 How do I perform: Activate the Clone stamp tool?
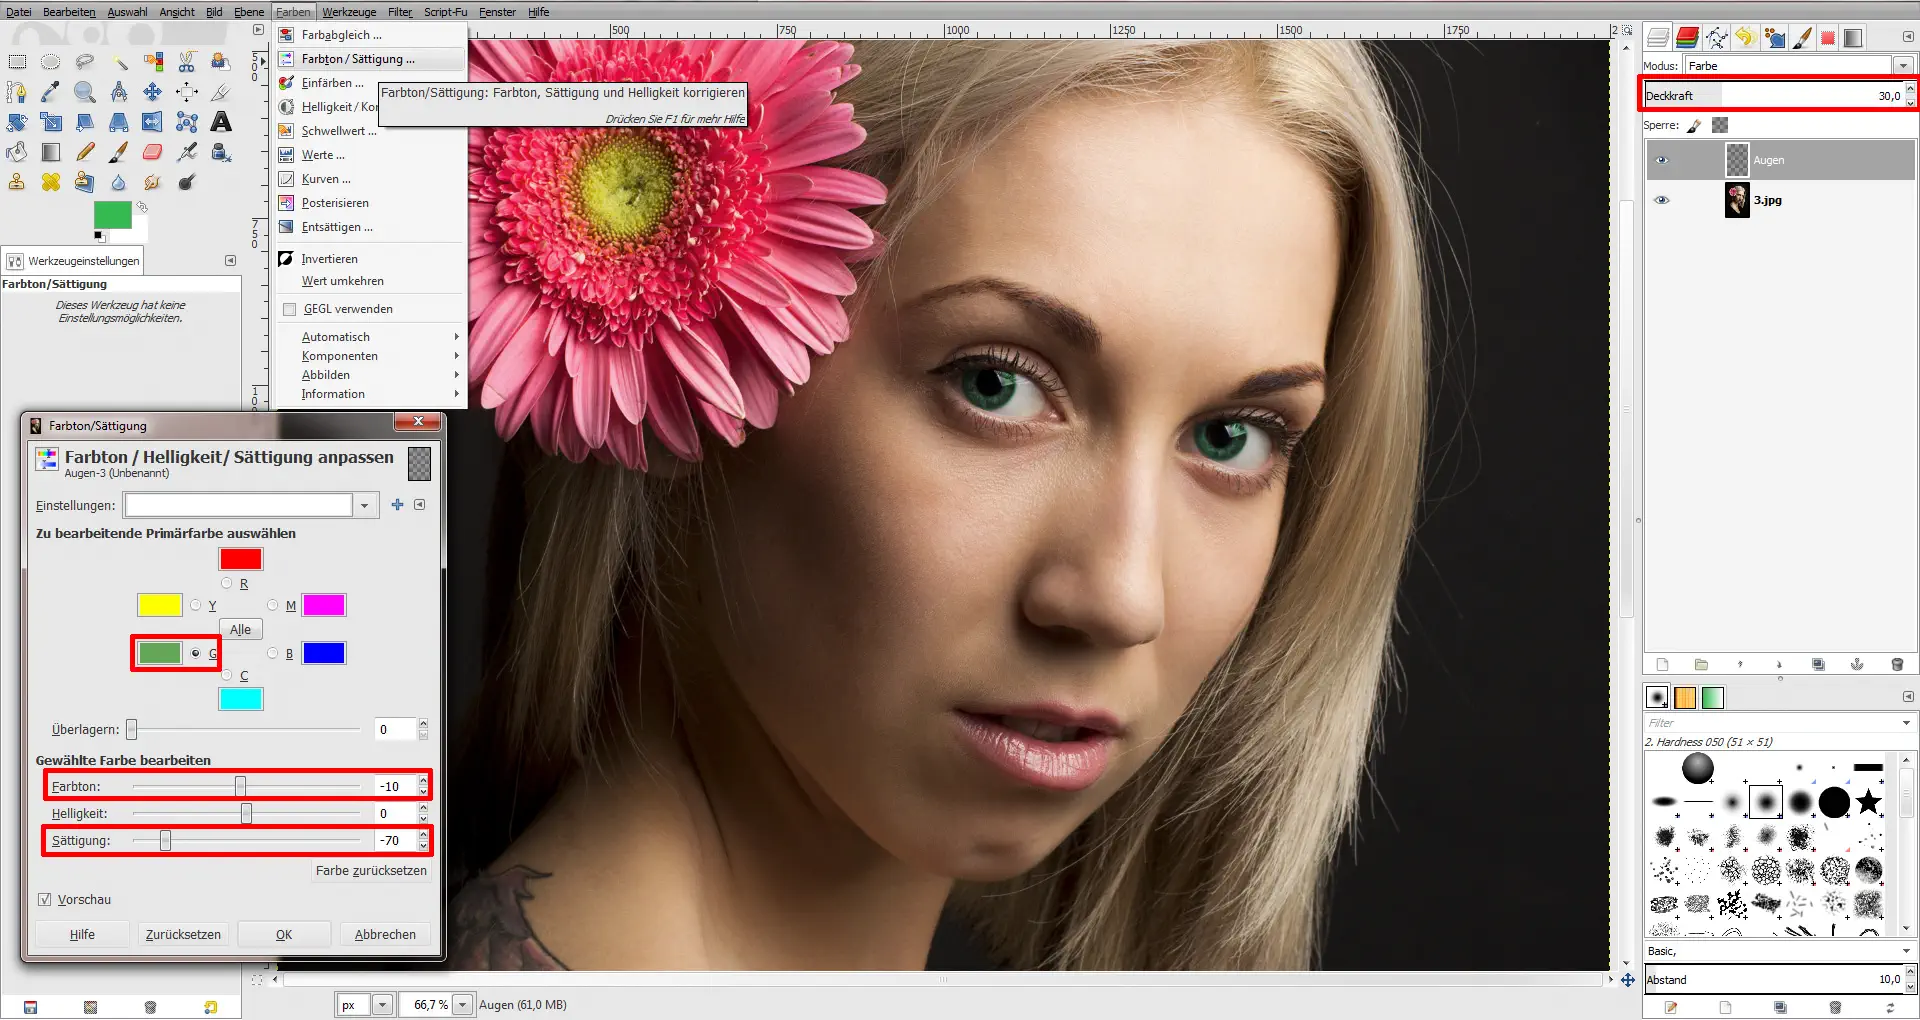pos(16,182)
